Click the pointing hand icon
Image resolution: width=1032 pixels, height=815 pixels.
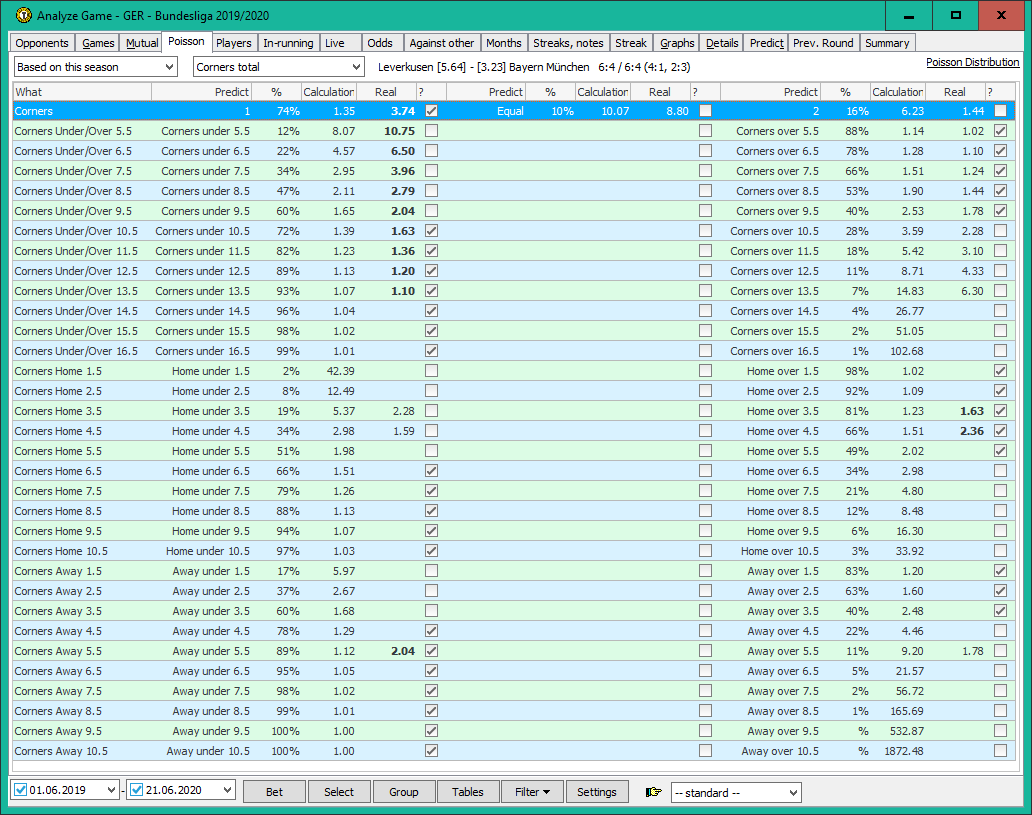pyautogui.click(x=654, y=792)
